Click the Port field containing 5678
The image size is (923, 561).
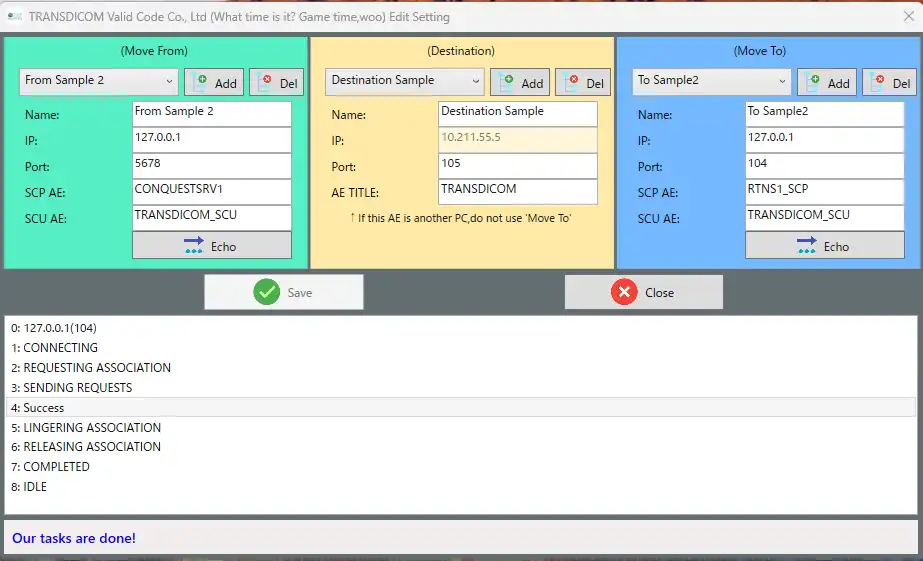tap(212, 165)
